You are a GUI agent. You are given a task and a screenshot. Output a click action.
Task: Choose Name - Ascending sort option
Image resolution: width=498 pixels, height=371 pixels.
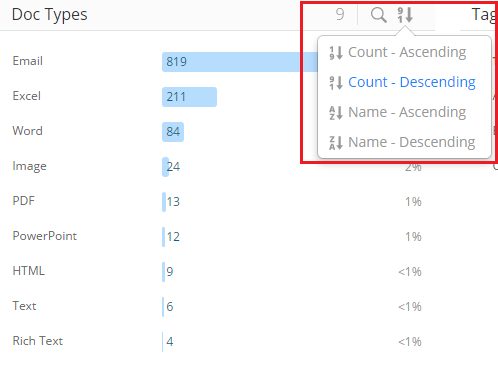[x=404, y=112]
